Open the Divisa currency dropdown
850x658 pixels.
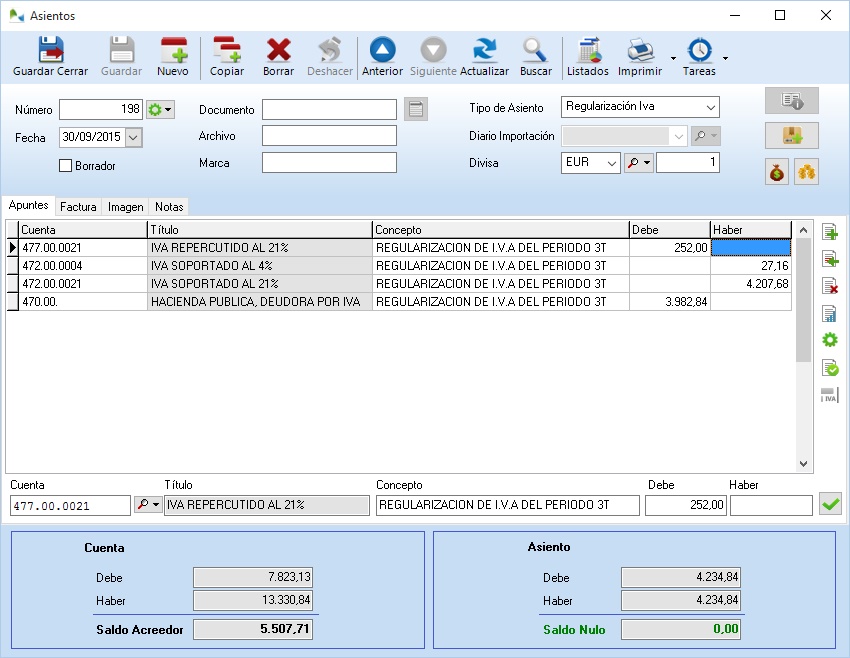click(611, 163)
